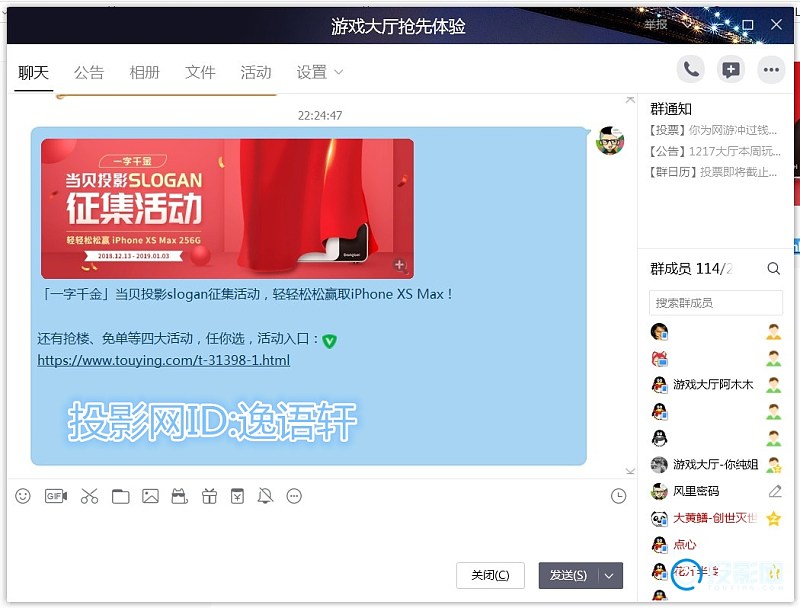The image size is (800, 608).
Task: Click the chat toolbar robot/app icon
Action: click(180, 496)
